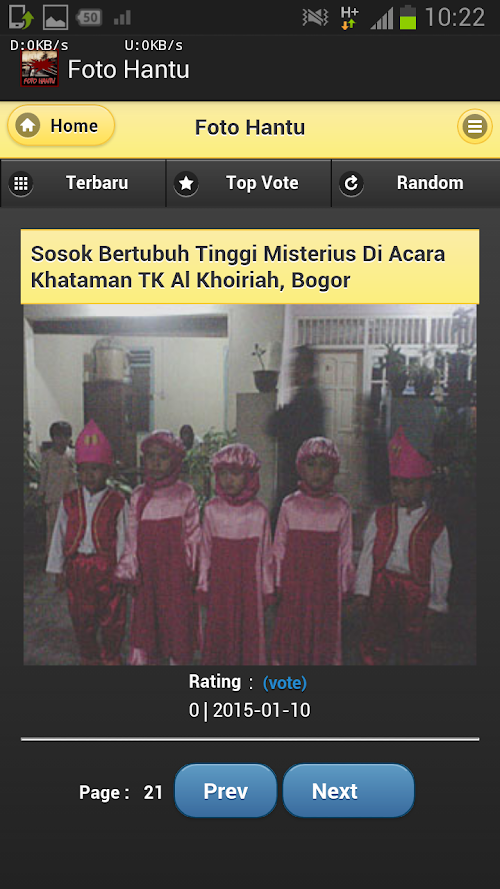The width and height of the screenshot is (500, 889).
Task: Switch to the Terbaru tab
Action: (83, 183)
